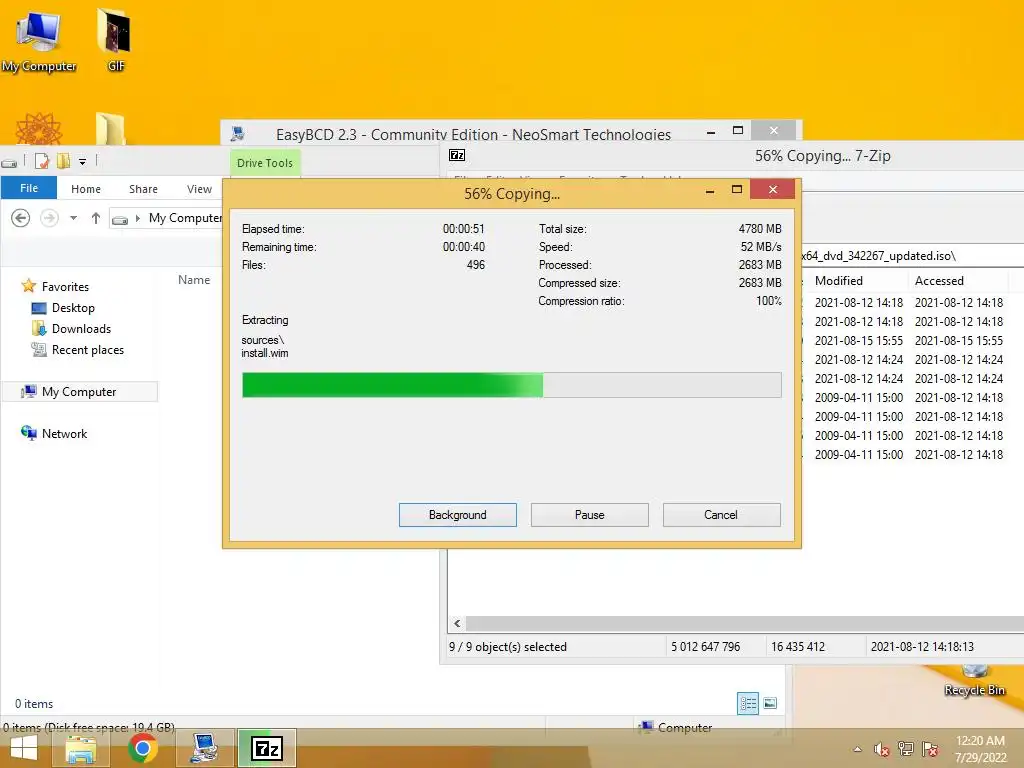
Task: Open the View ribbon tab
Action: 199,189
